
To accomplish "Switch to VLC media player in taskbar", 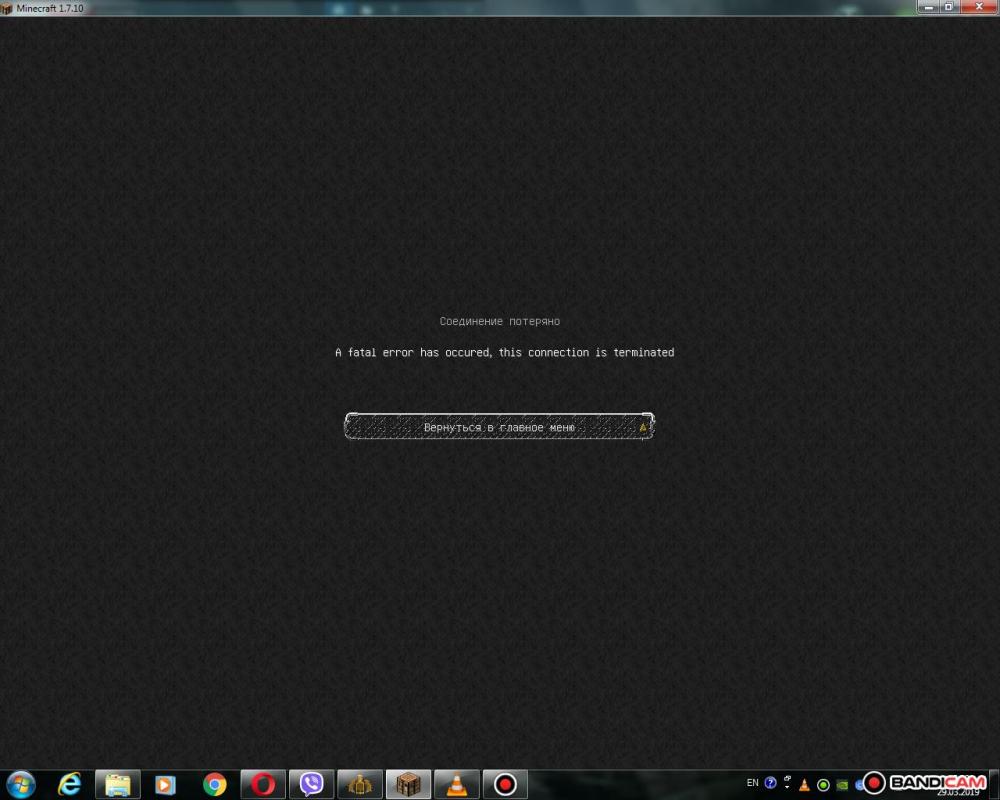I will point(456,784).
